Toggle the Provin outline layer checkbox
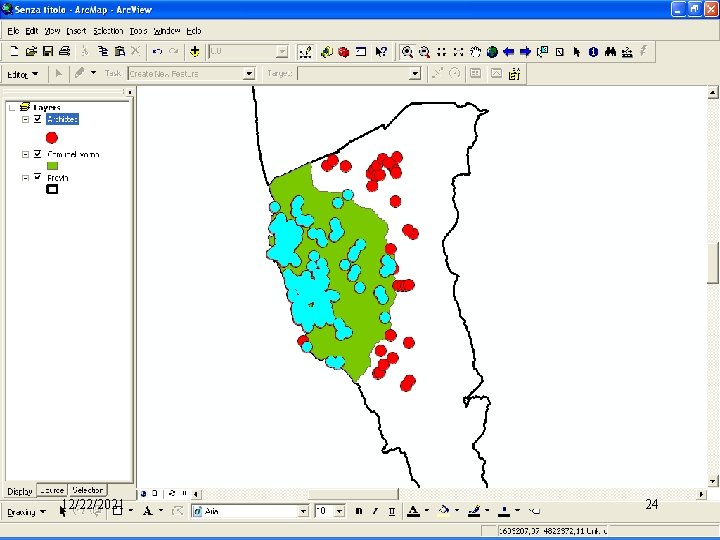Image resolution: width=720 pixels, height=540 pixels. [38, 177]
